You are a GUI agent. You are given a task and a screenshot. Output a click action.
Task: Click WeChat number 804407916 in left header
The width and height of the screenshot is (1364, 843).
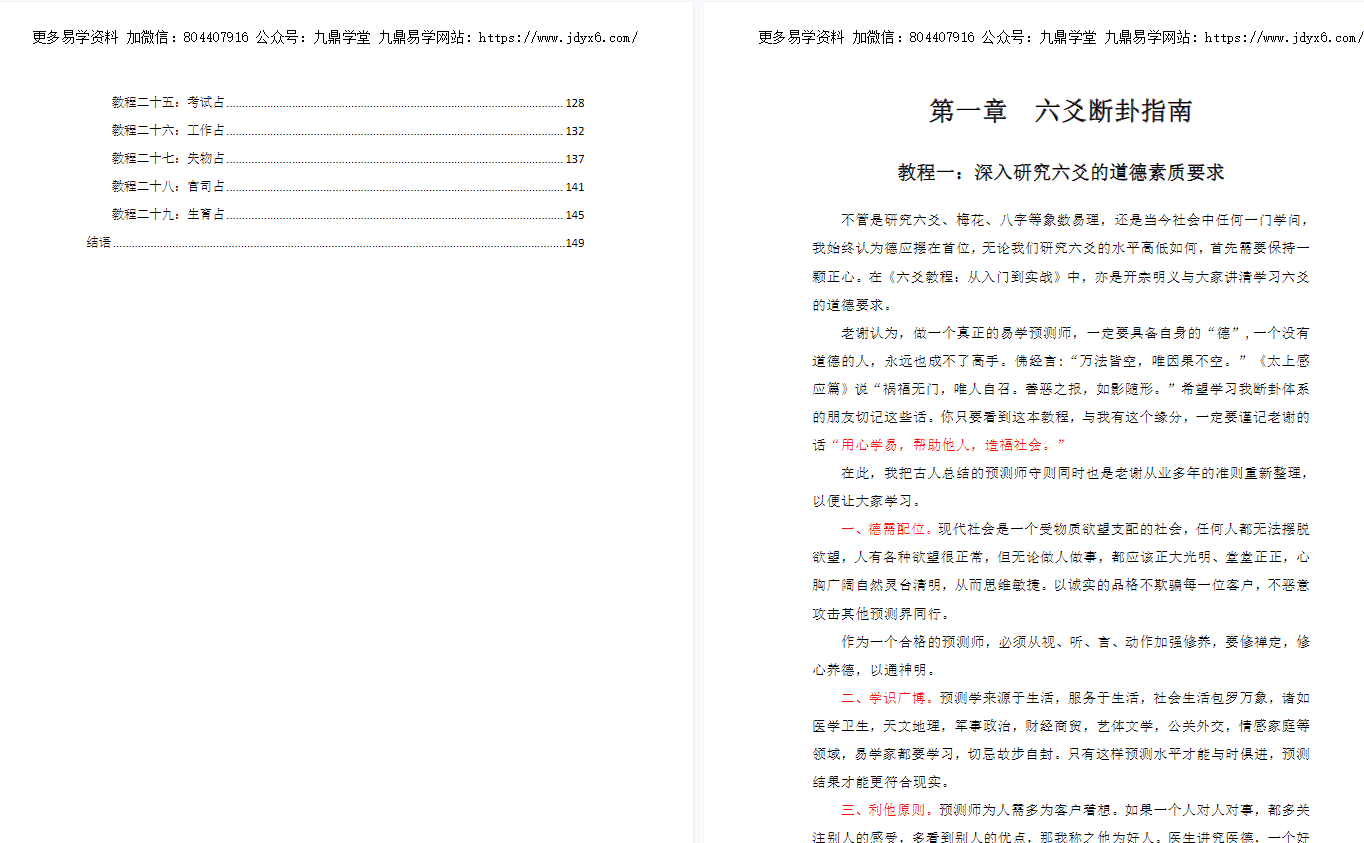pos(216,38)
